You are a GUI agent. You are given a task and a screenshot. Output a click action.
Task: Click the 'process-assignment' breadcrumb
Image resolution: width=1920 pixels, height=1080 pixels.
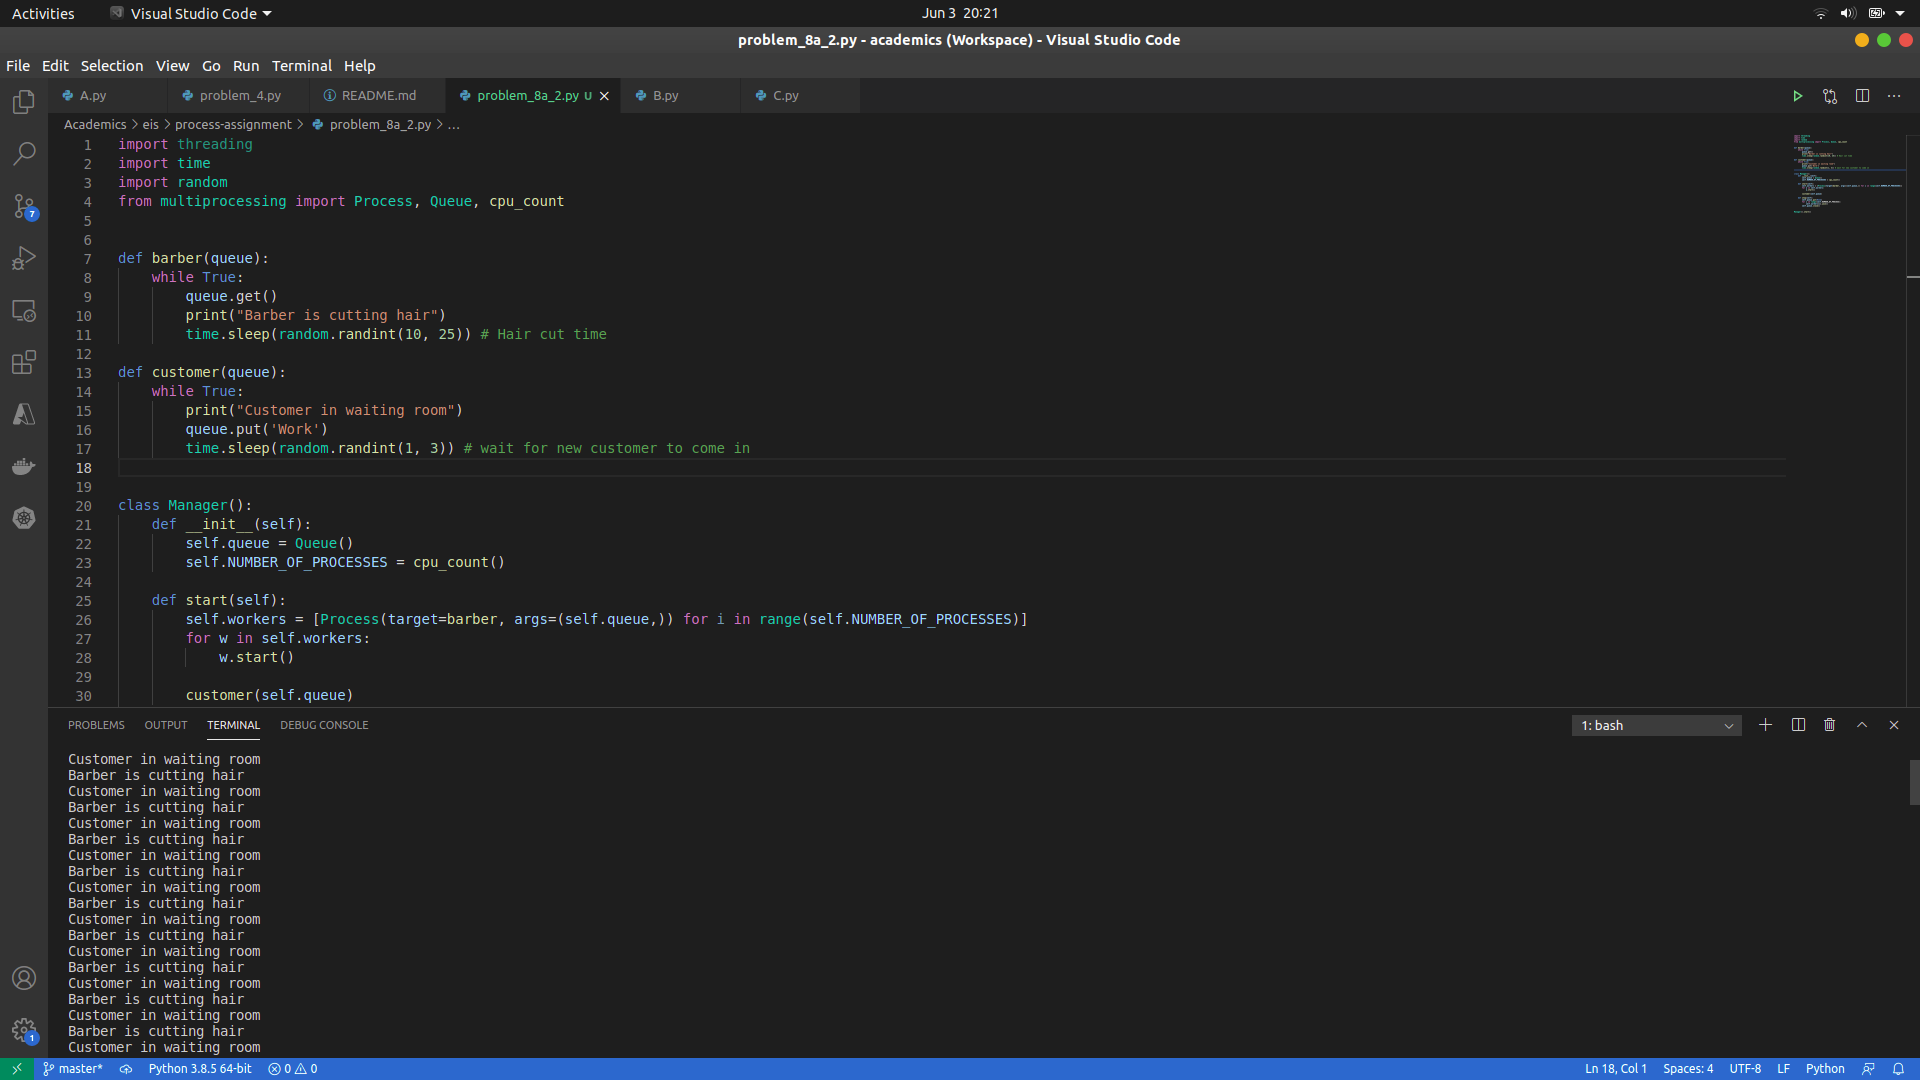pos(233,125)
